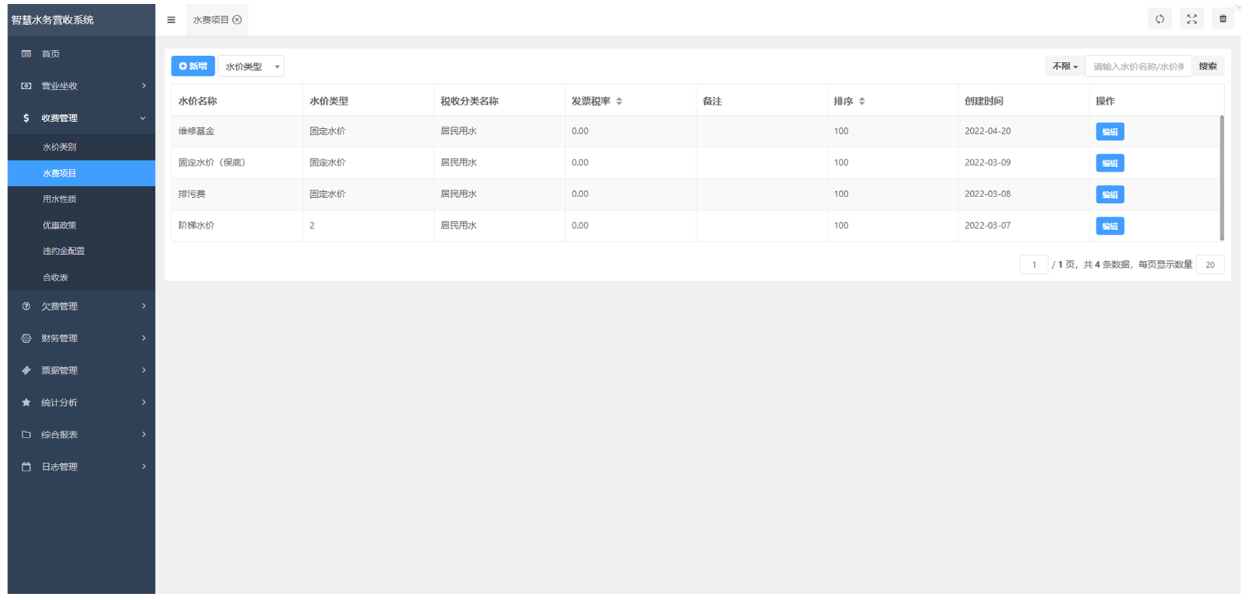Open the 水价类型 dropdown filter

tap(251, 66)
